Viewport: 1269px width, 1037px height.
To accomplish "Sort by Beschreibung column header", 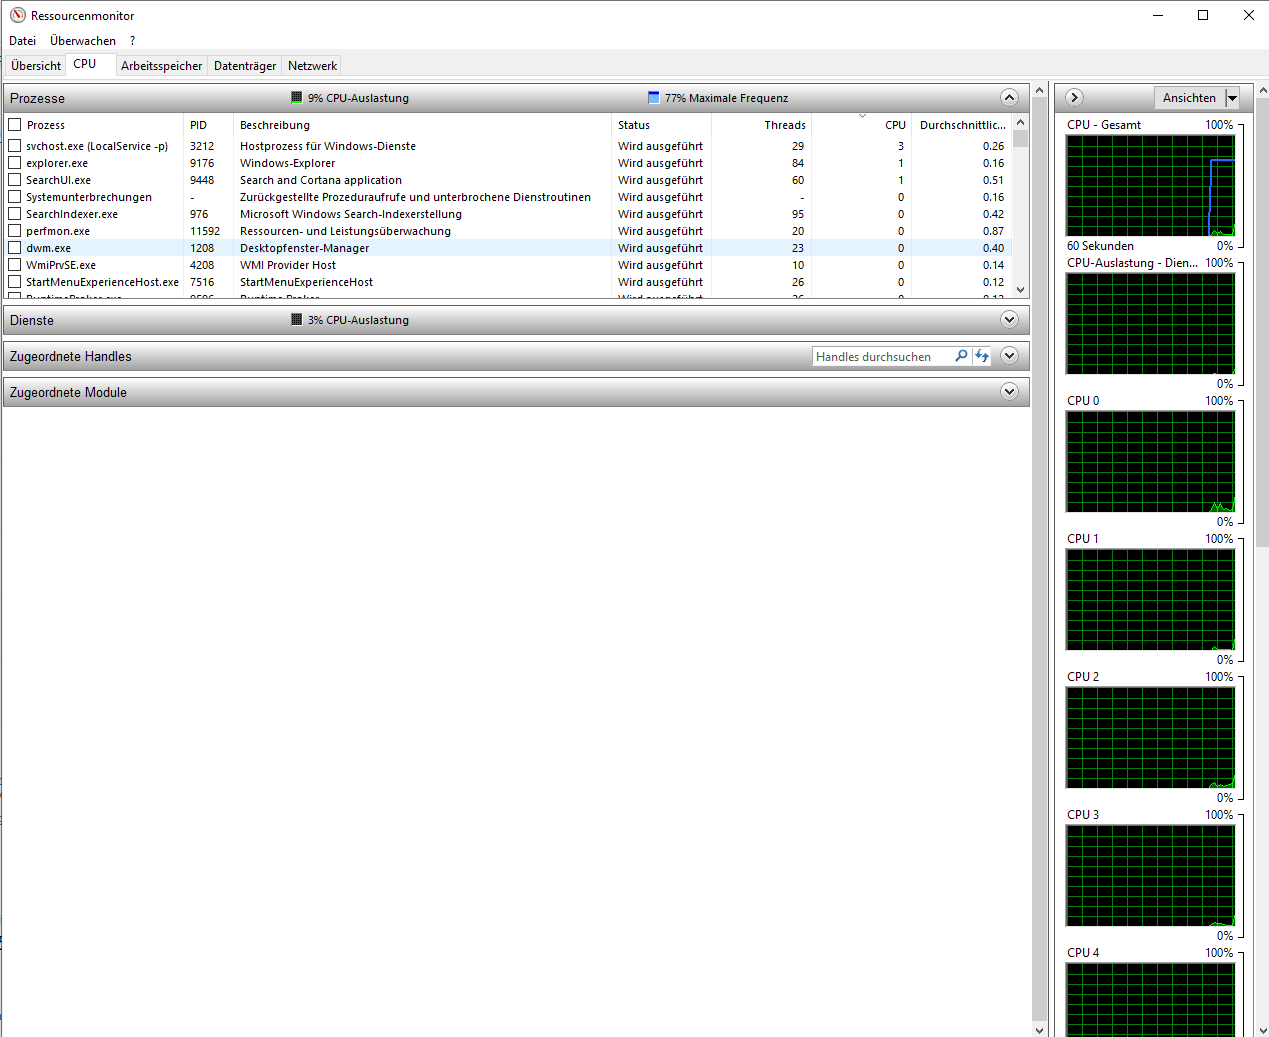I will coord(422,125).
